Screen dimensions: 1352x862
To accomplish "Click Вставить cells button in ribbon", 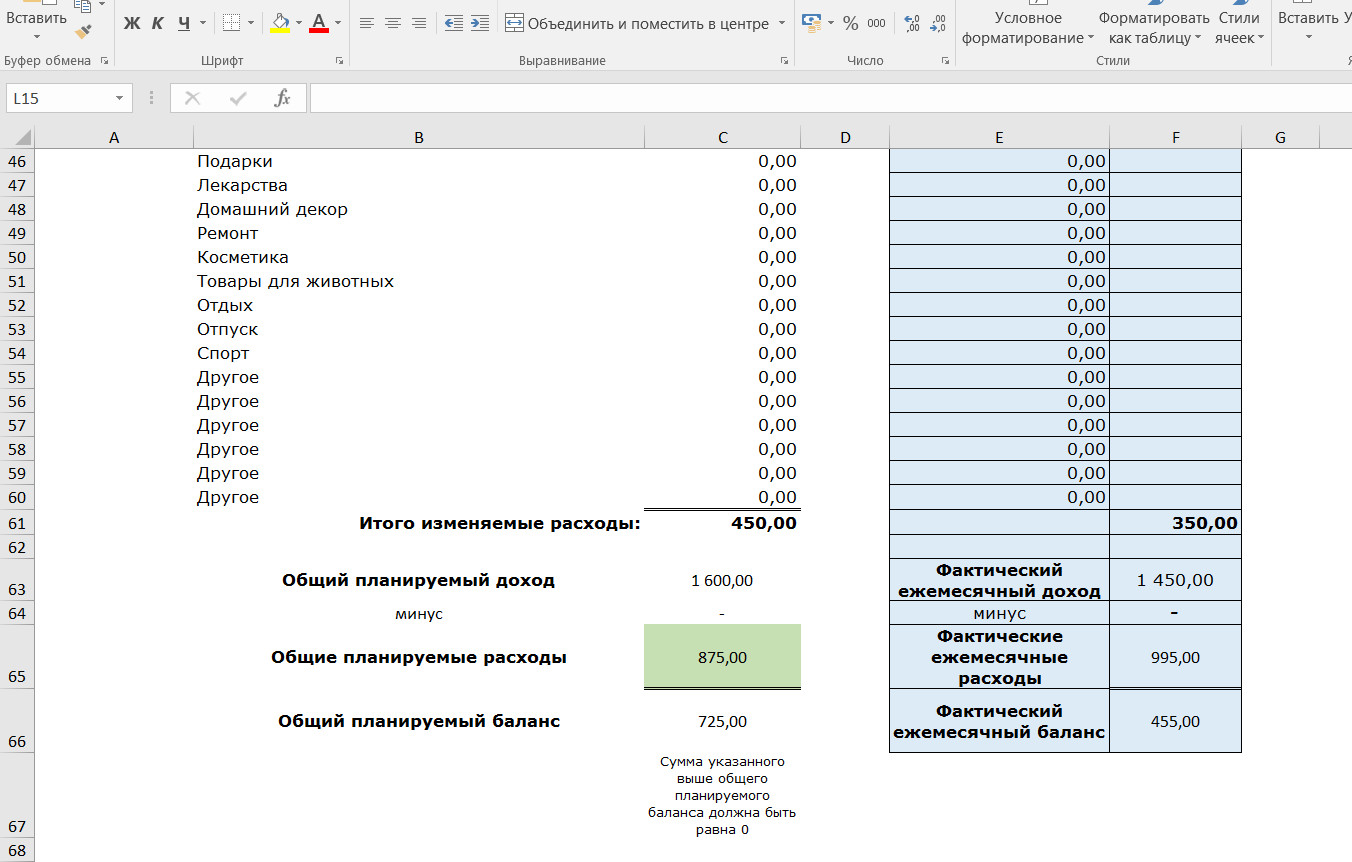I will tap(1308, 18).
